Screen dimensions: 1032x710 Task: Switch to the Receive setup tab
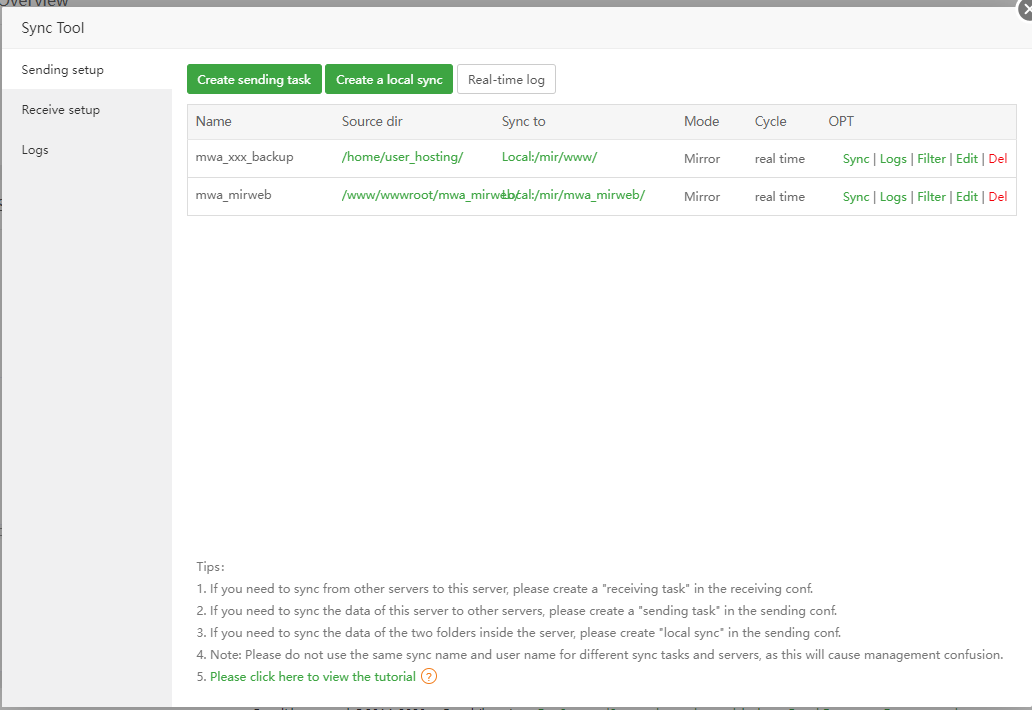click(60, 109)
